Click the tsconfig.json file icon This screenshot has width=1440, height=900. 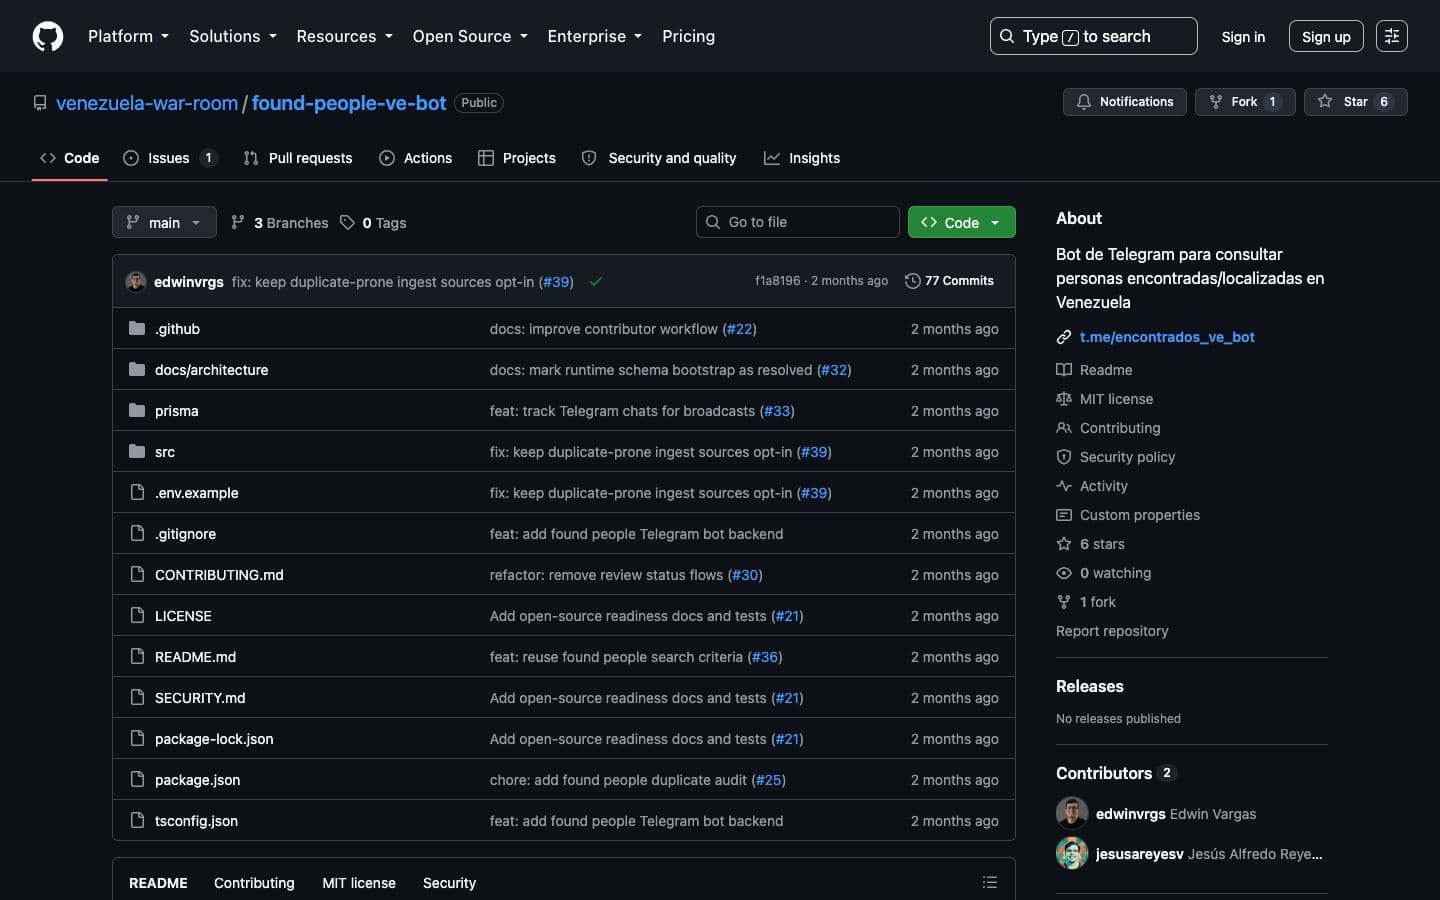tap(137, 821)
